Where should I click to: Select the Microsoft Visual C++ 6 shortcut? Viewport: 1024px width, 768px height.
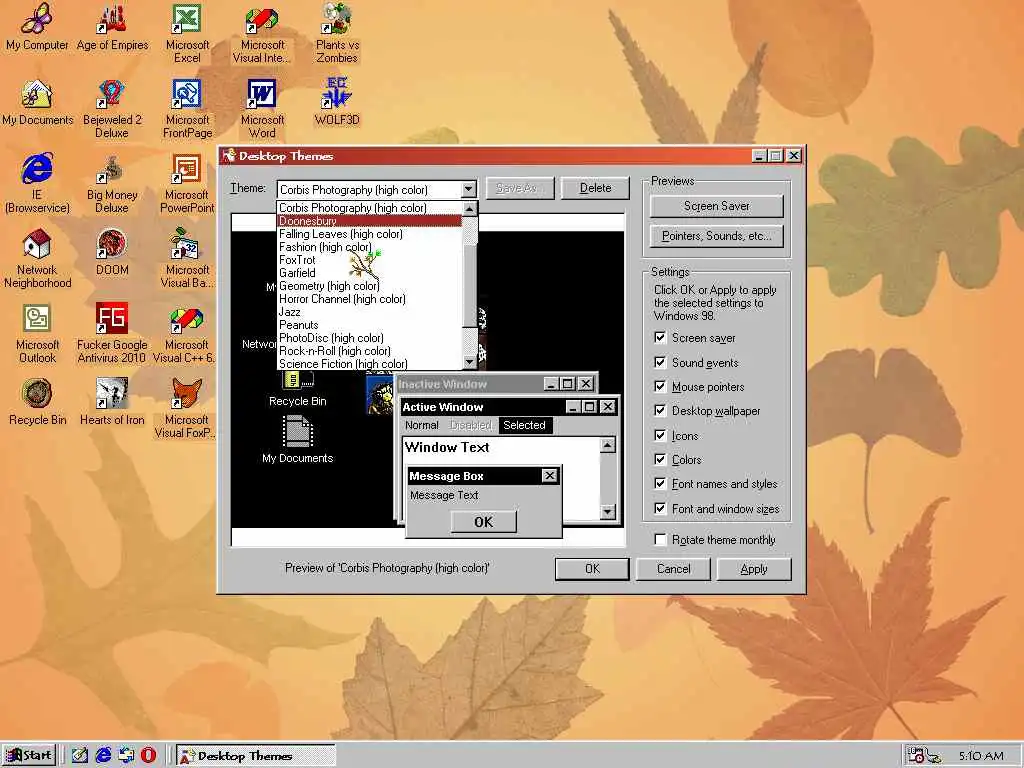(x=185, y=333)
